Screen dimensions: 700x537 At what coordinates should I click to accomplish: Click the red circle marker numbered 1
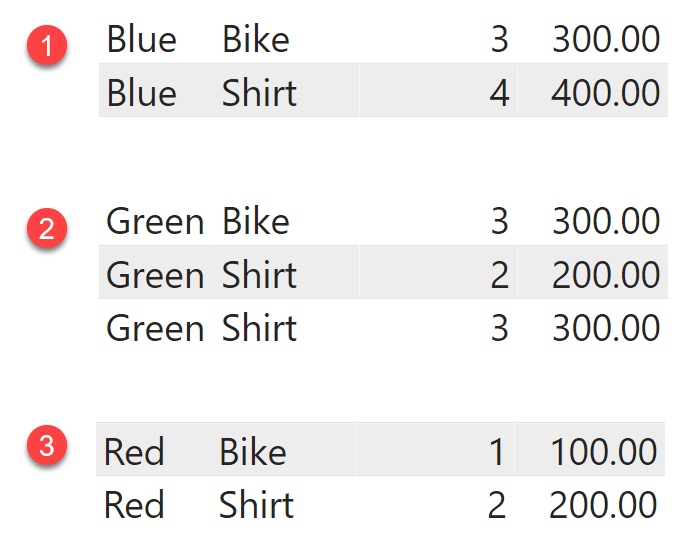point(47,45)
